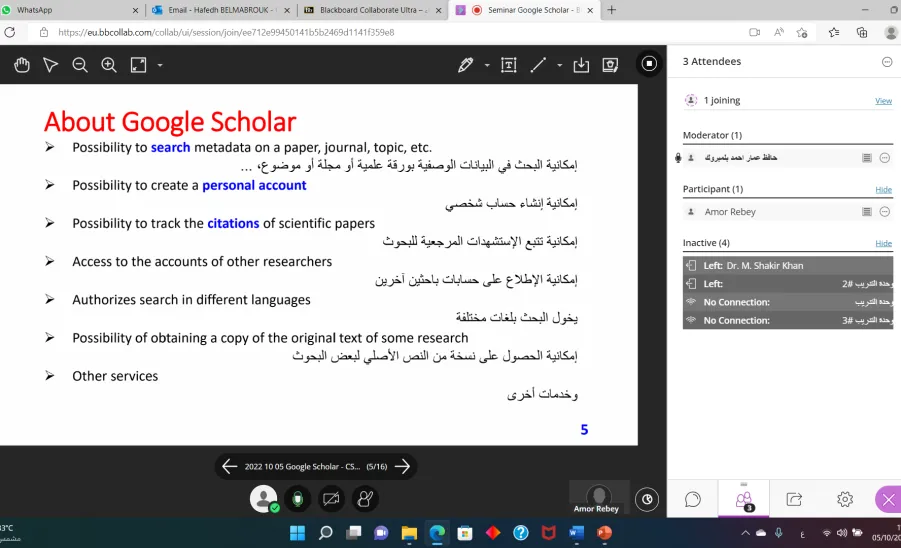This screenshot has height=548, width=901.
Task: Toggle fit-to-size view of the slide
Action: click(138, 65)
